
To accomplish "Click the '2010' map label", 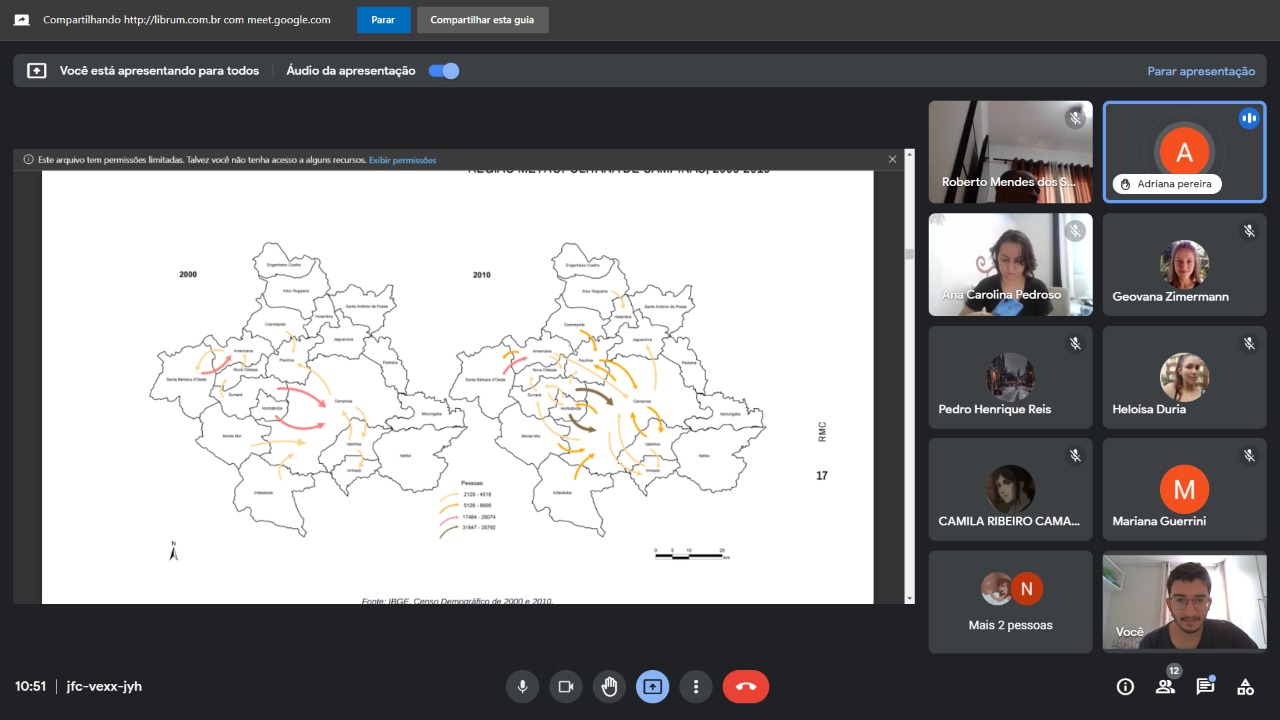I will (482, 274).
